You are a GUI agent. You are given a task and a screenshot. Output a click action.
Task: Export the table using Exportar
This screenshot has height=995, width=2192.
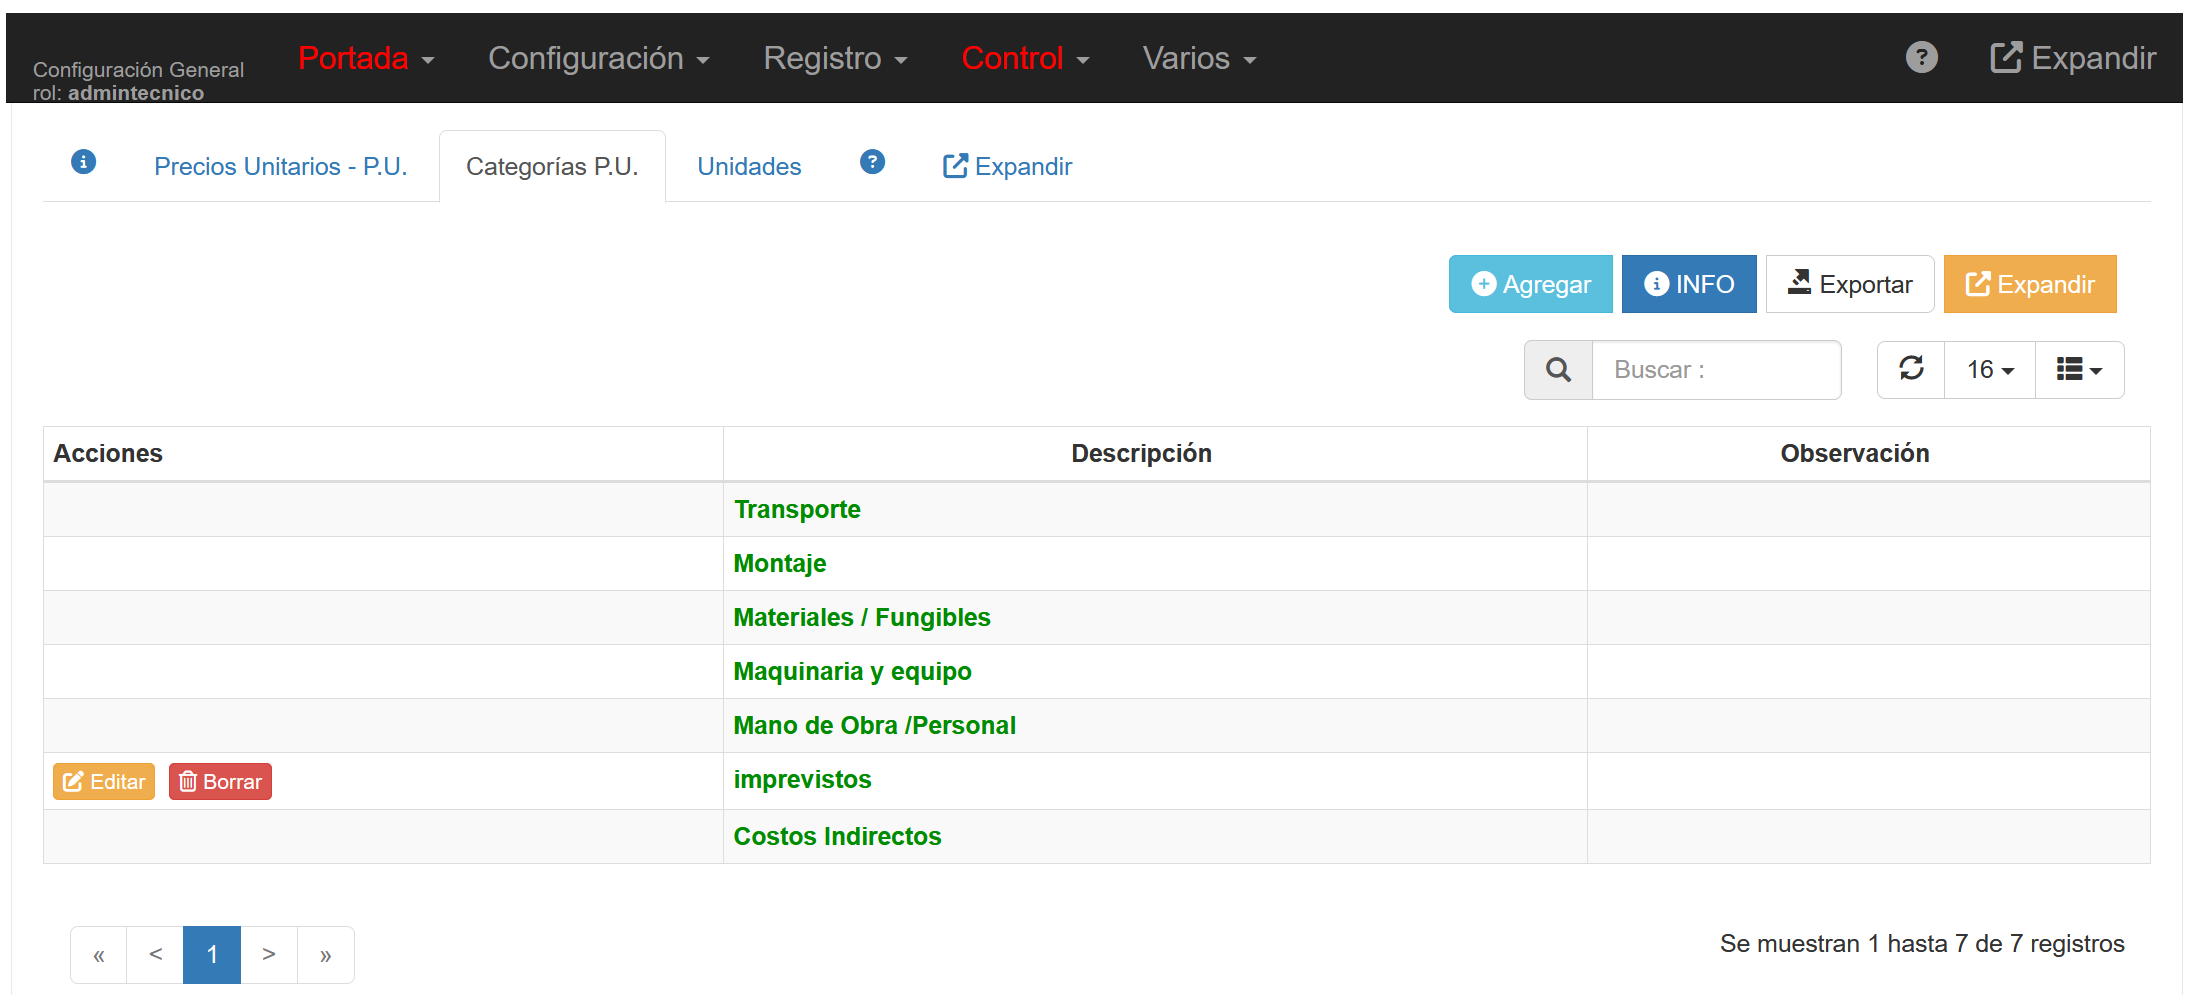(1849, 285)
